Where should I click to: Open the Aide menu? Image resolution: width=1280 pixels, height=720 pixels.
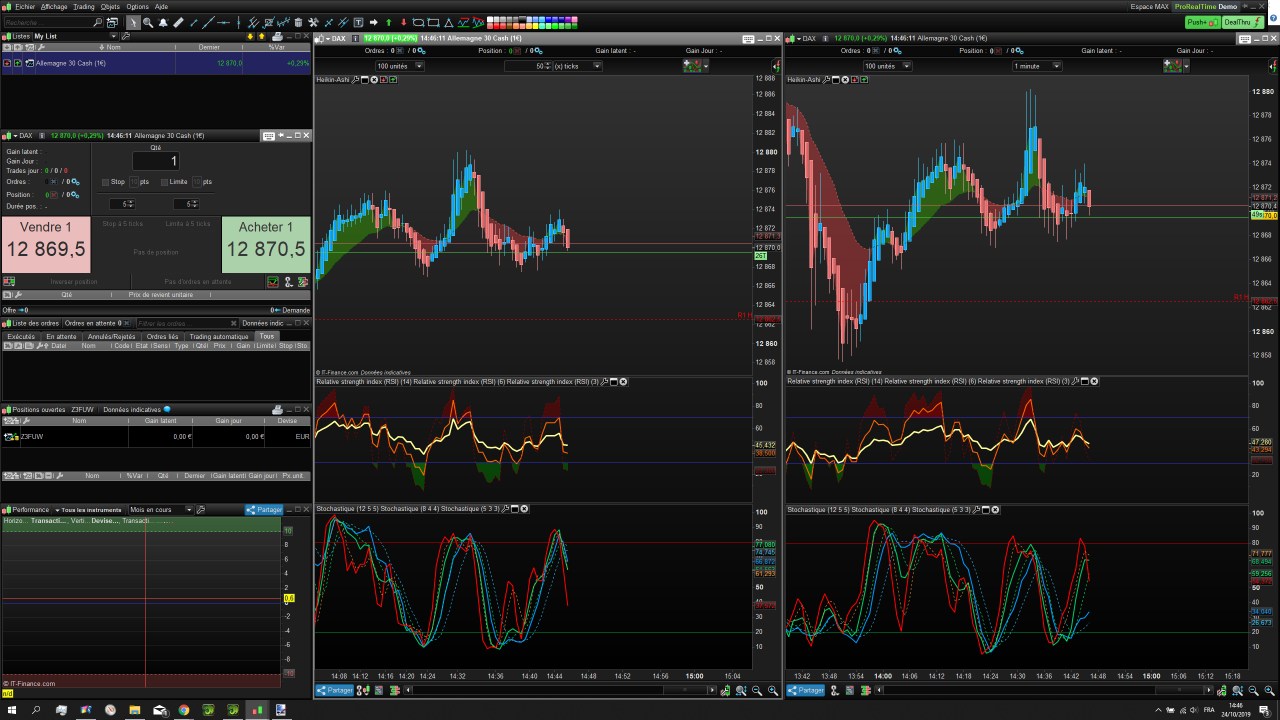coord(161,6)
